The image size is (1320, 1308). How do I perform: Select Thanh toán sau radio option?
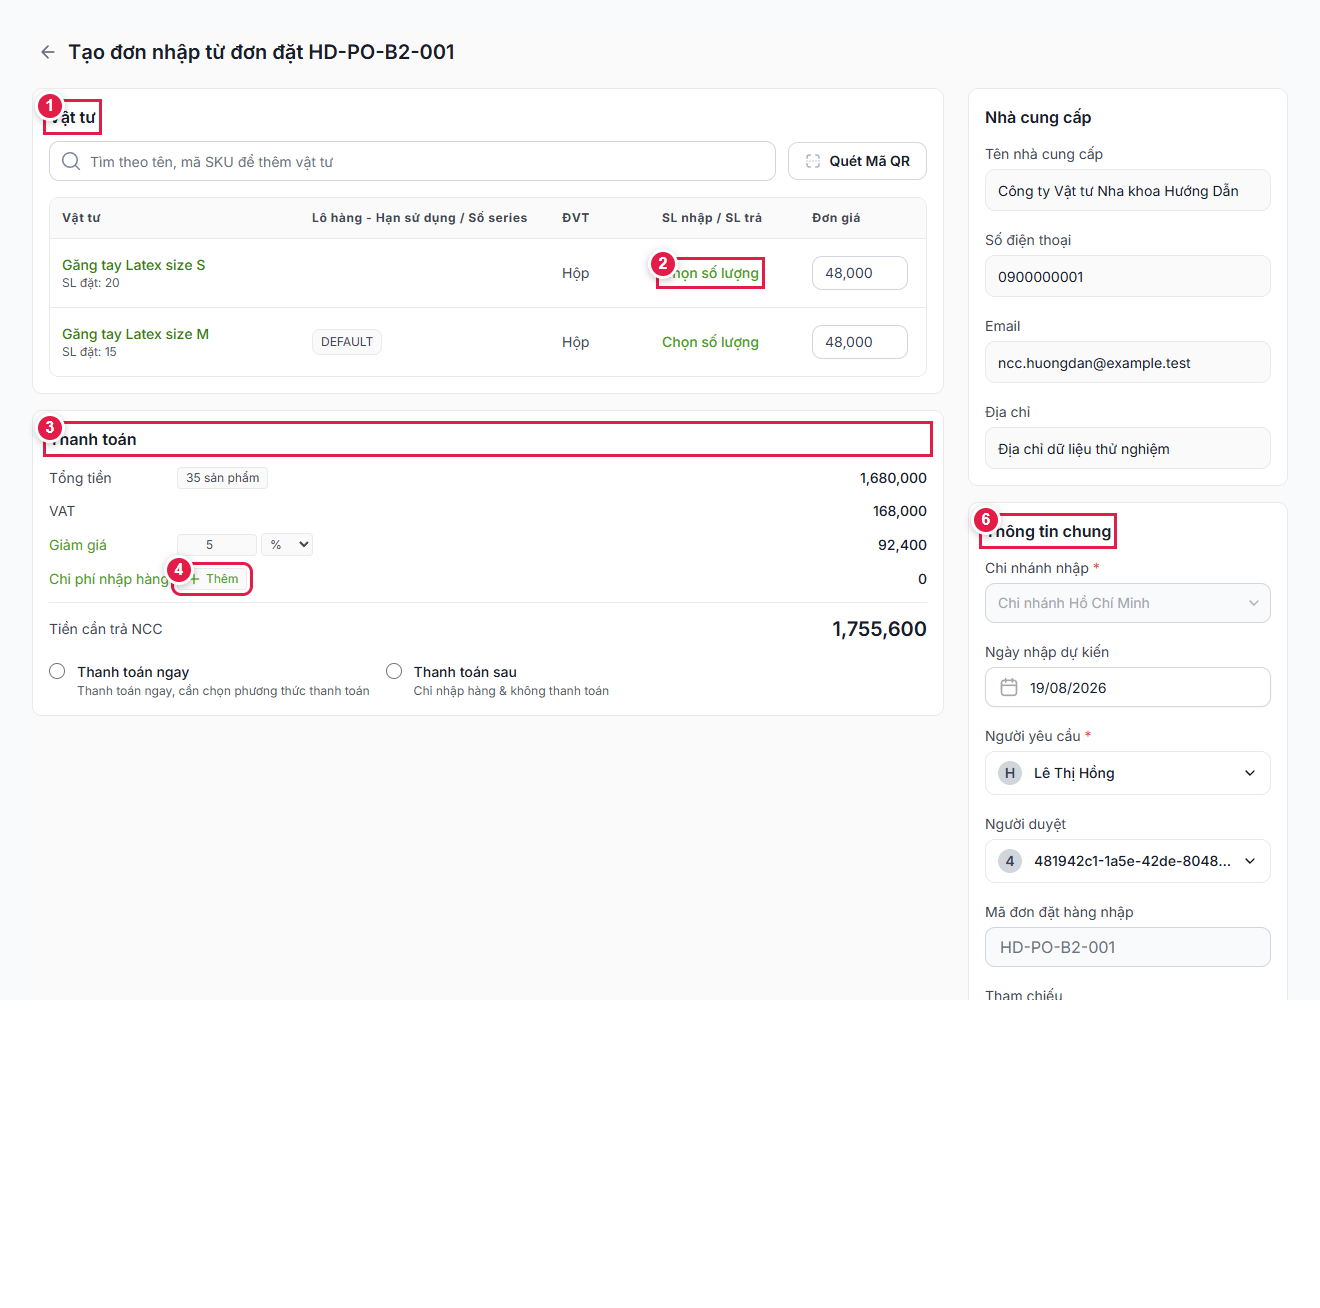coord(394,671)
